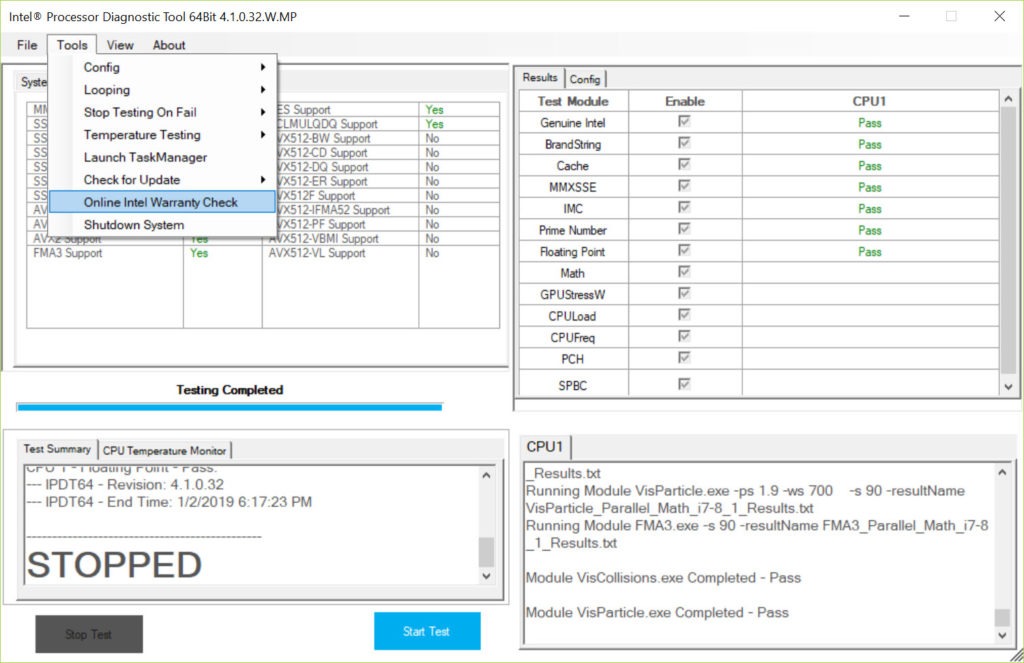Toggle MMXSSE enable checkbox
Image resolution: width=1024 pixels, height=663 pixels.
[684, 186]
